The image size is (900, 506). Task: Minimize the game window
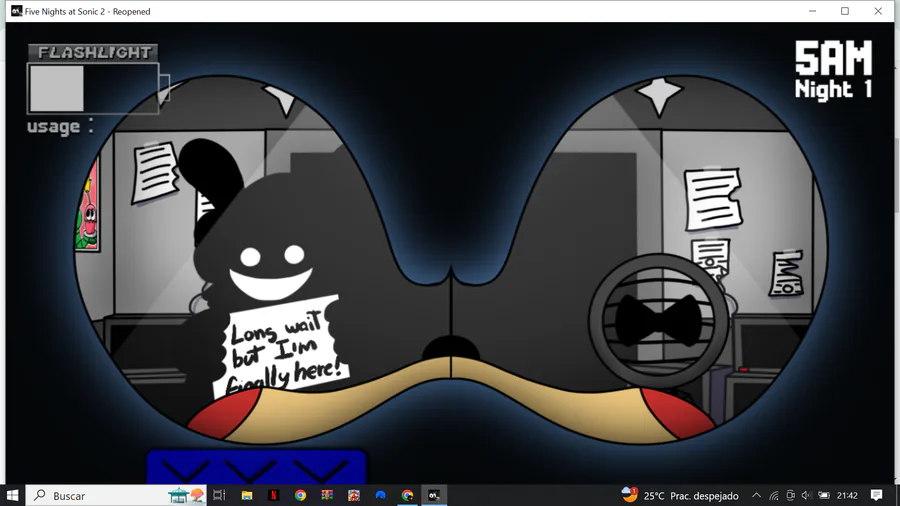point(812,11)
